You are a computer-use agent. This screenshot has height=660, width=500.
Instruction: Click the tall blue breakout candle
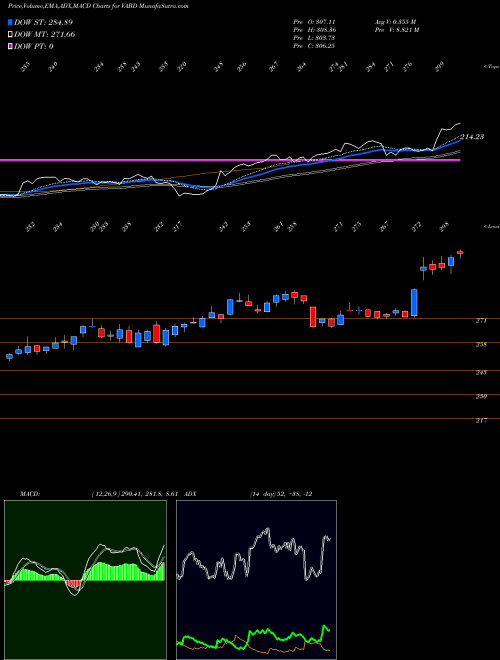(414, 302)
